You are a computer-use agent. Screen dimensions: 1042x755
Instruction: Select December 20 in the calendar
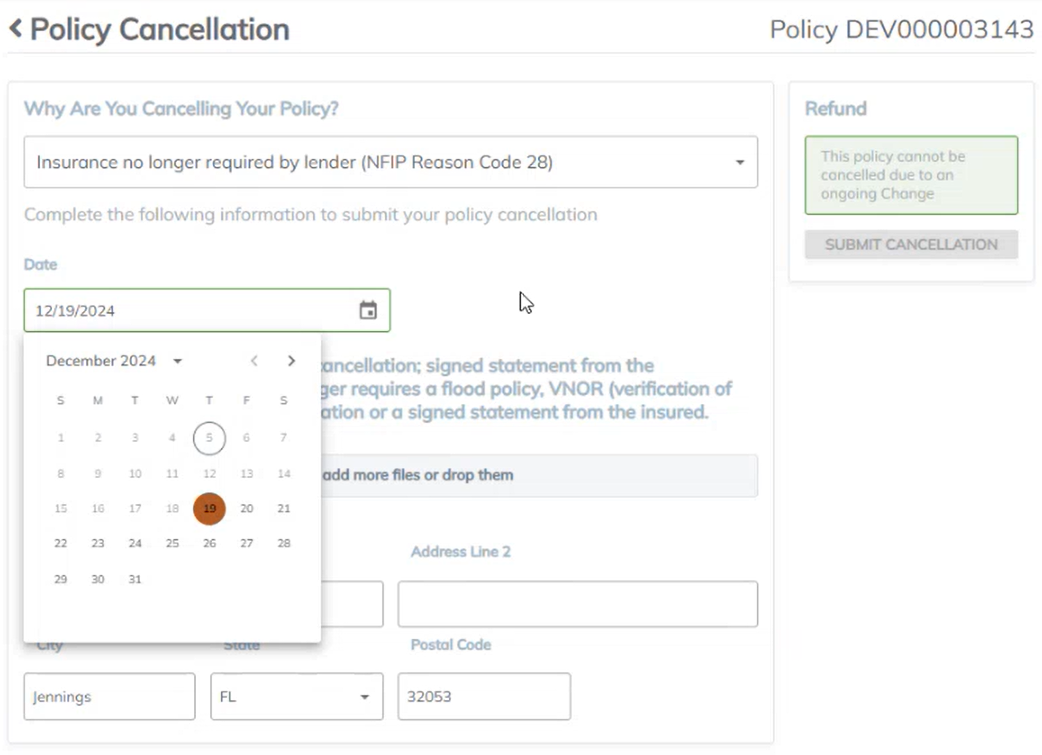[x=247, y=509]
